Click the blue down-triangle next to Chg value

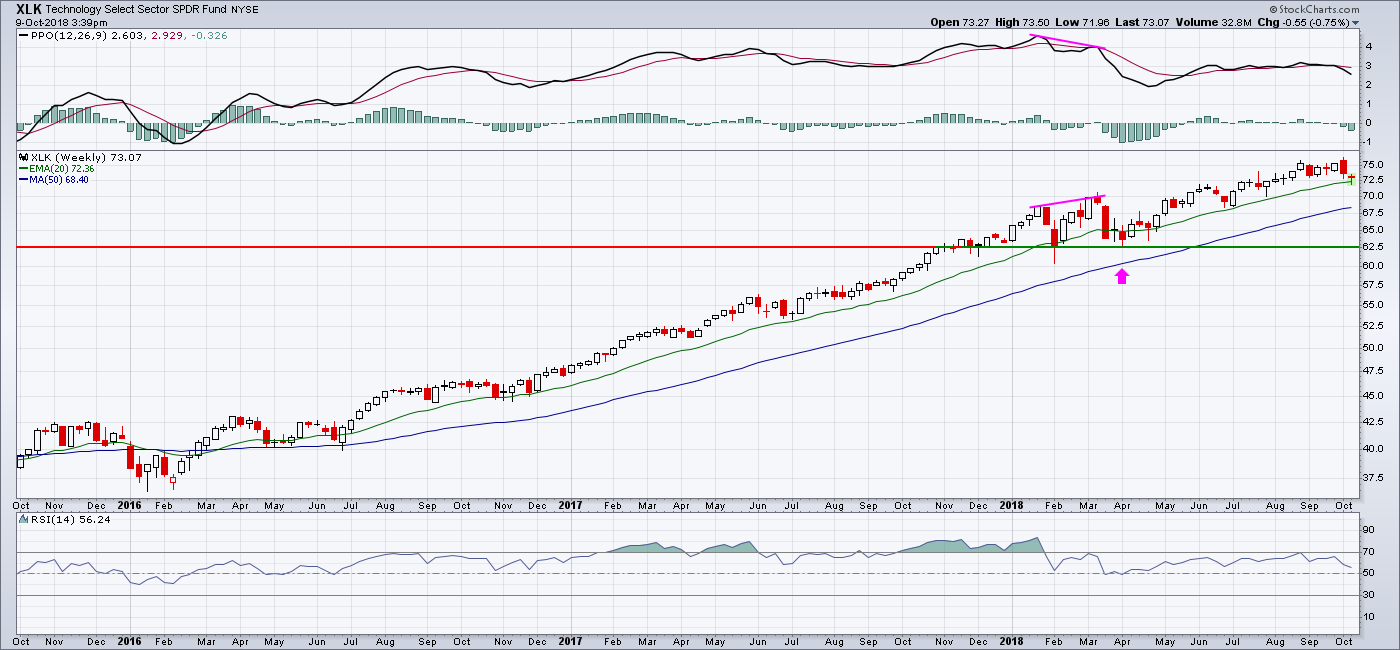(x=1356, y=22)
